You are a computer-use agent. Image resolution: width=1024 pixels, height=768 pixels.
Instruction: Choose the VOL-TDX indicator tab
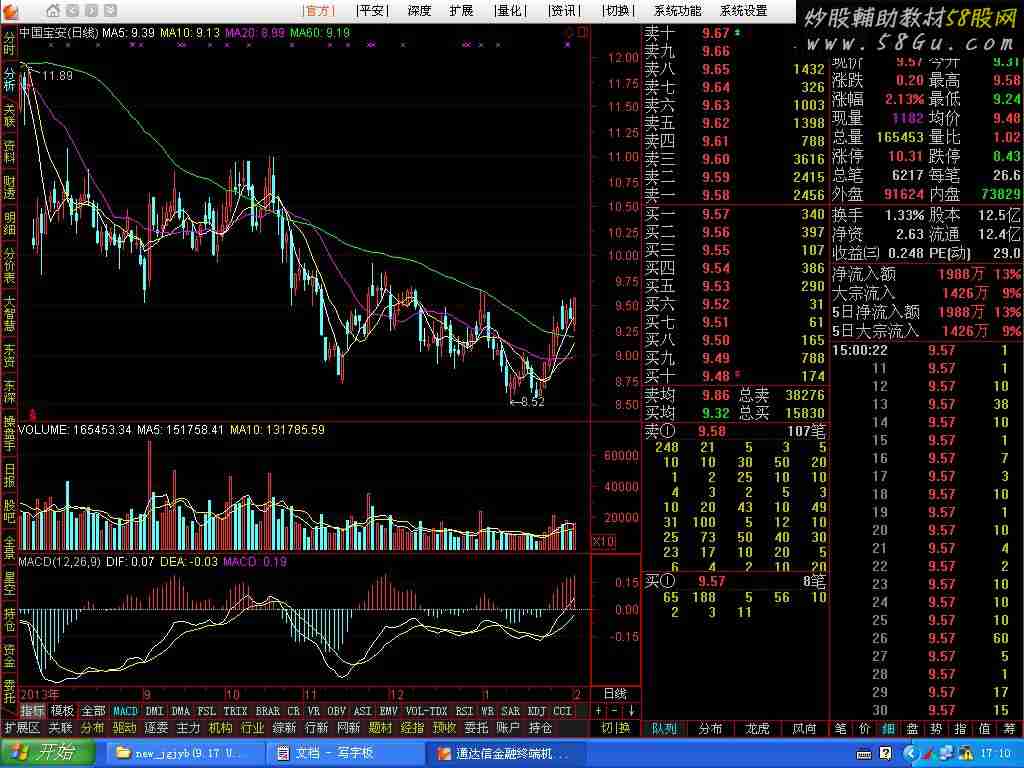[426, 711]
